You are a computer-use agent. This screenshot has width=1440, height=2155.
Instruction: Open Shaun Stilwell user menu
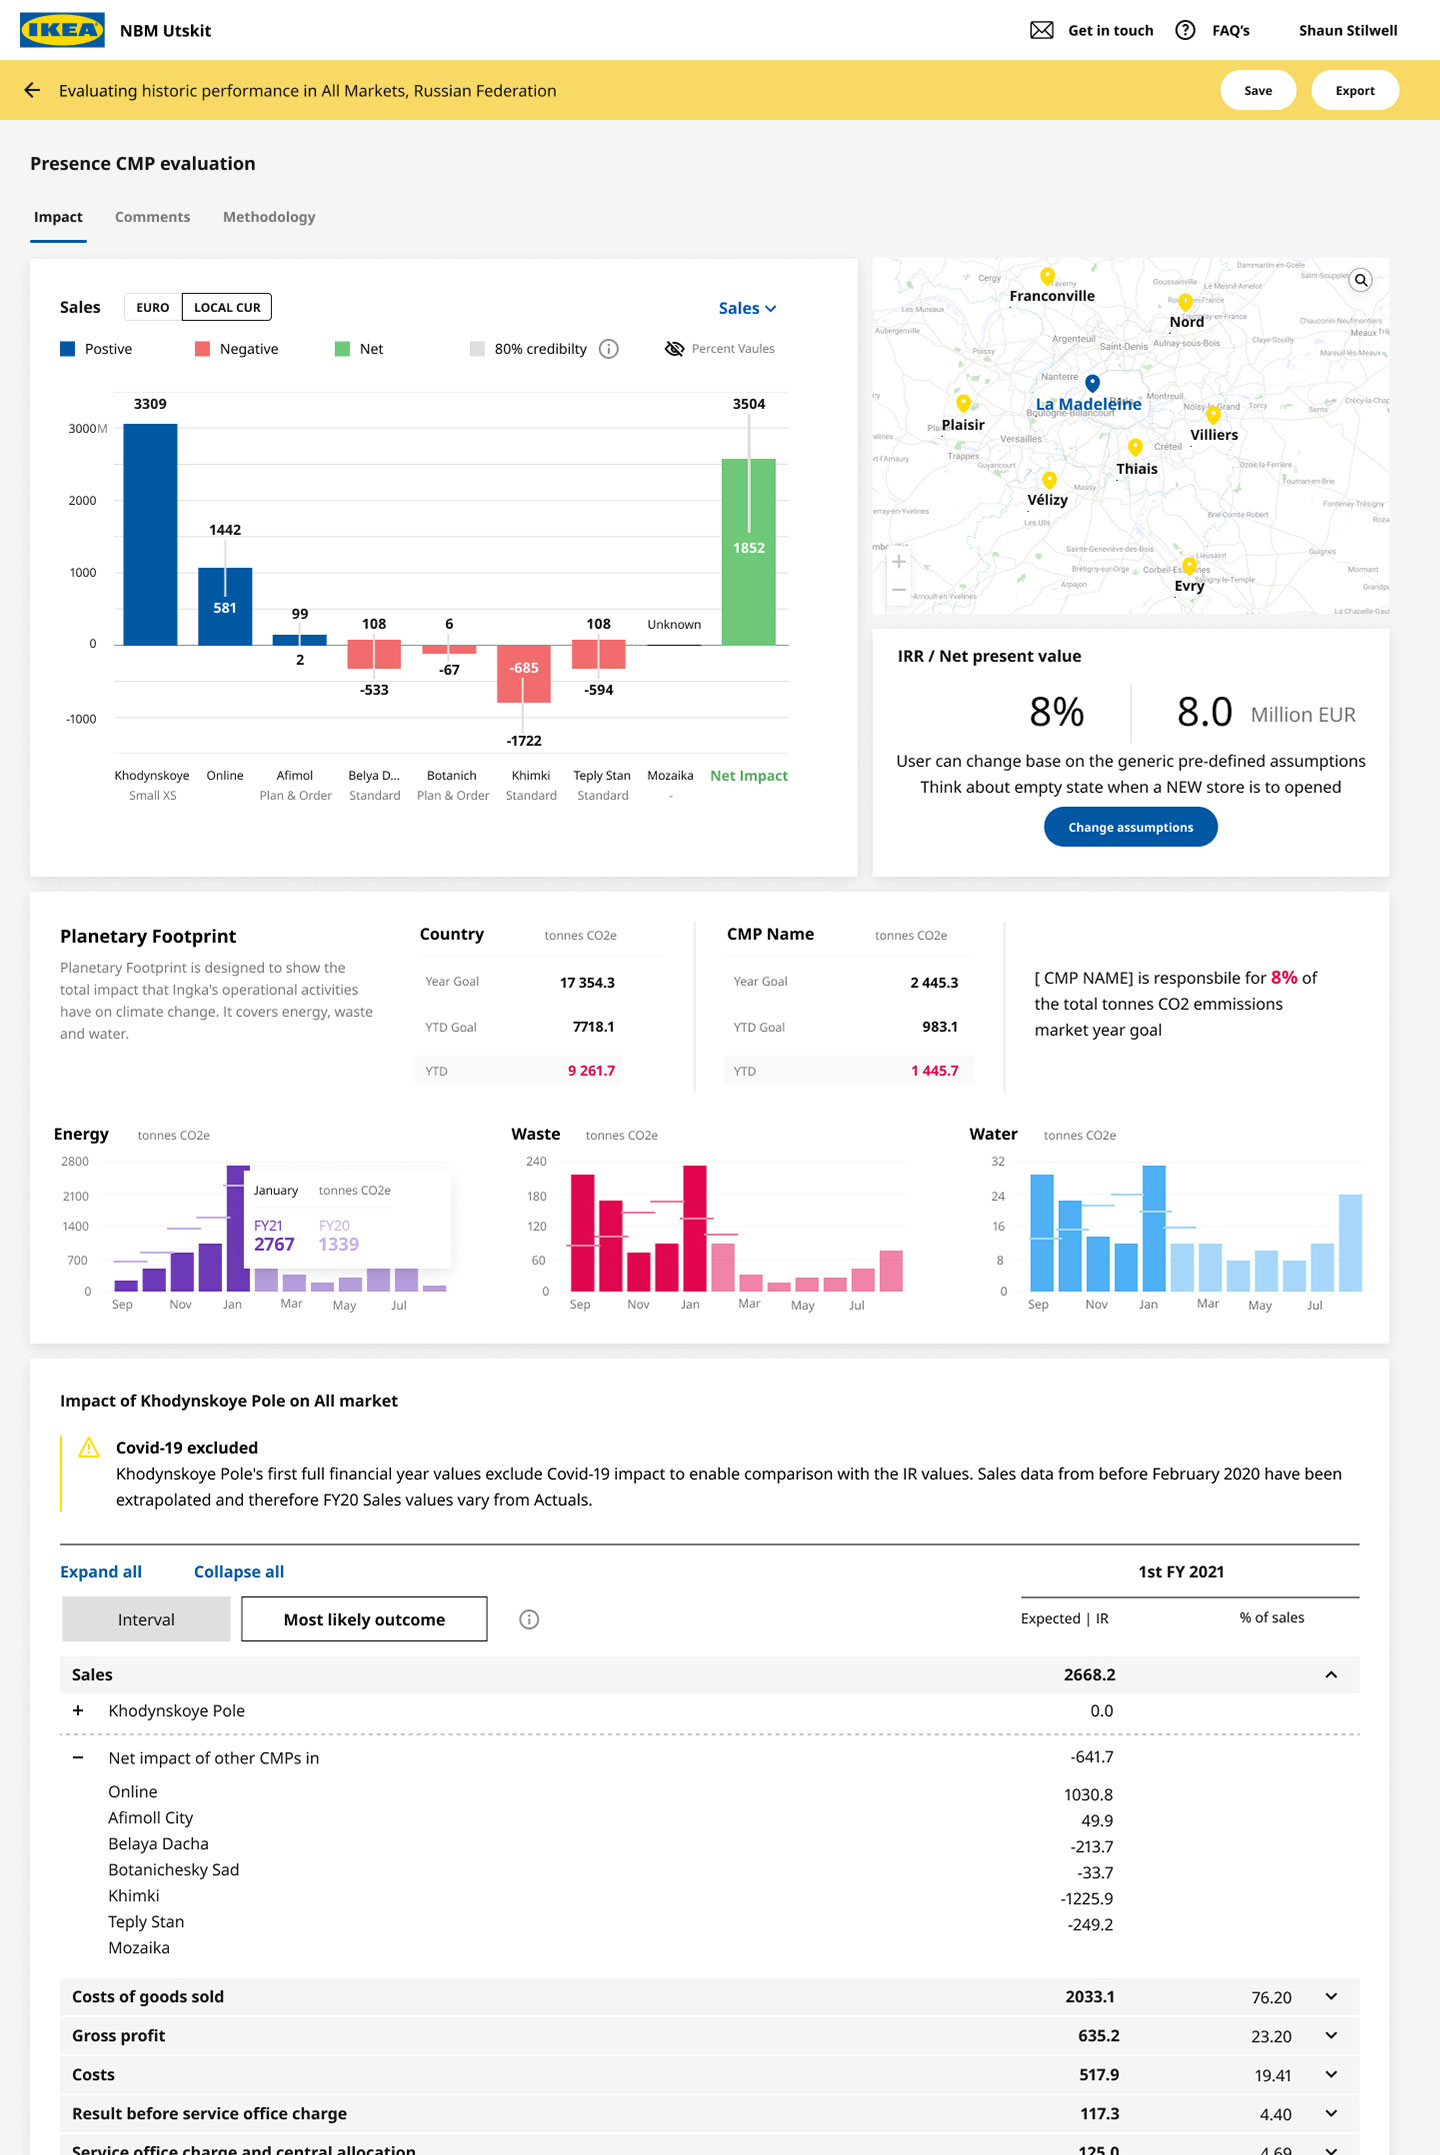1348,30
